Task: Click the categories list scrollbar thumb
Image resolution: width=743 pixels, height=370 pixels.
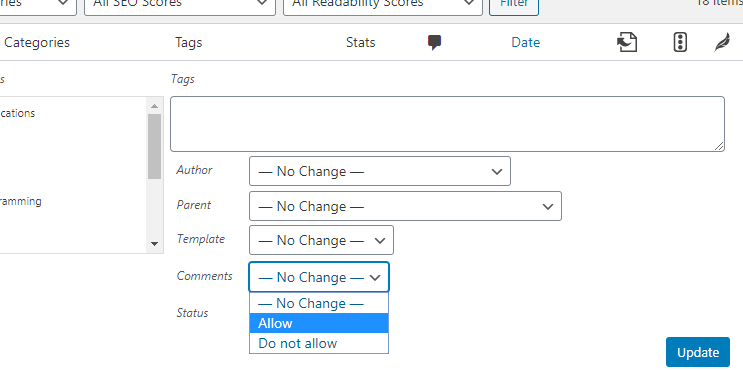Action: (x=154, y=146)
